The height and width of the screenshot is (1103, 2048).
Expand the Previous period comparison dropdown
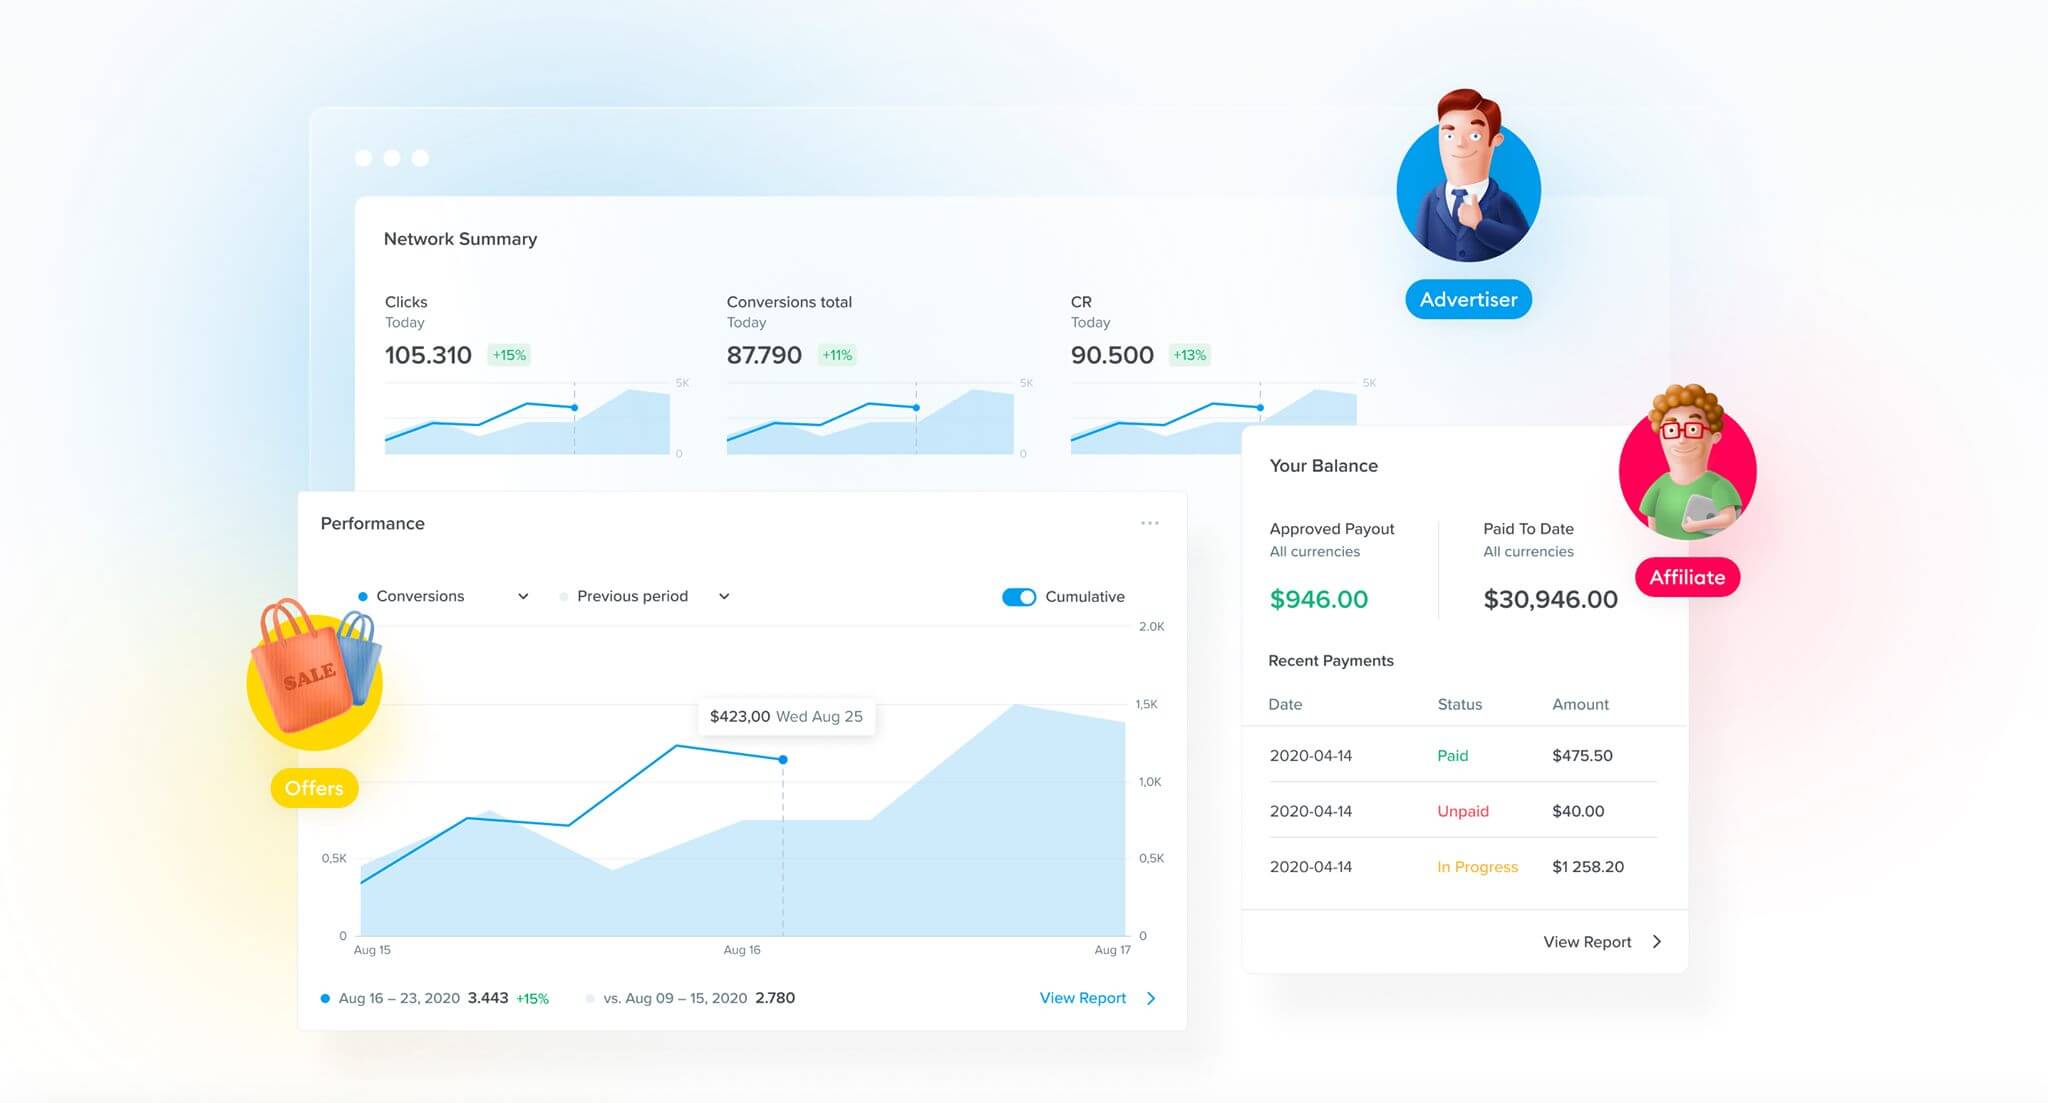725,596
